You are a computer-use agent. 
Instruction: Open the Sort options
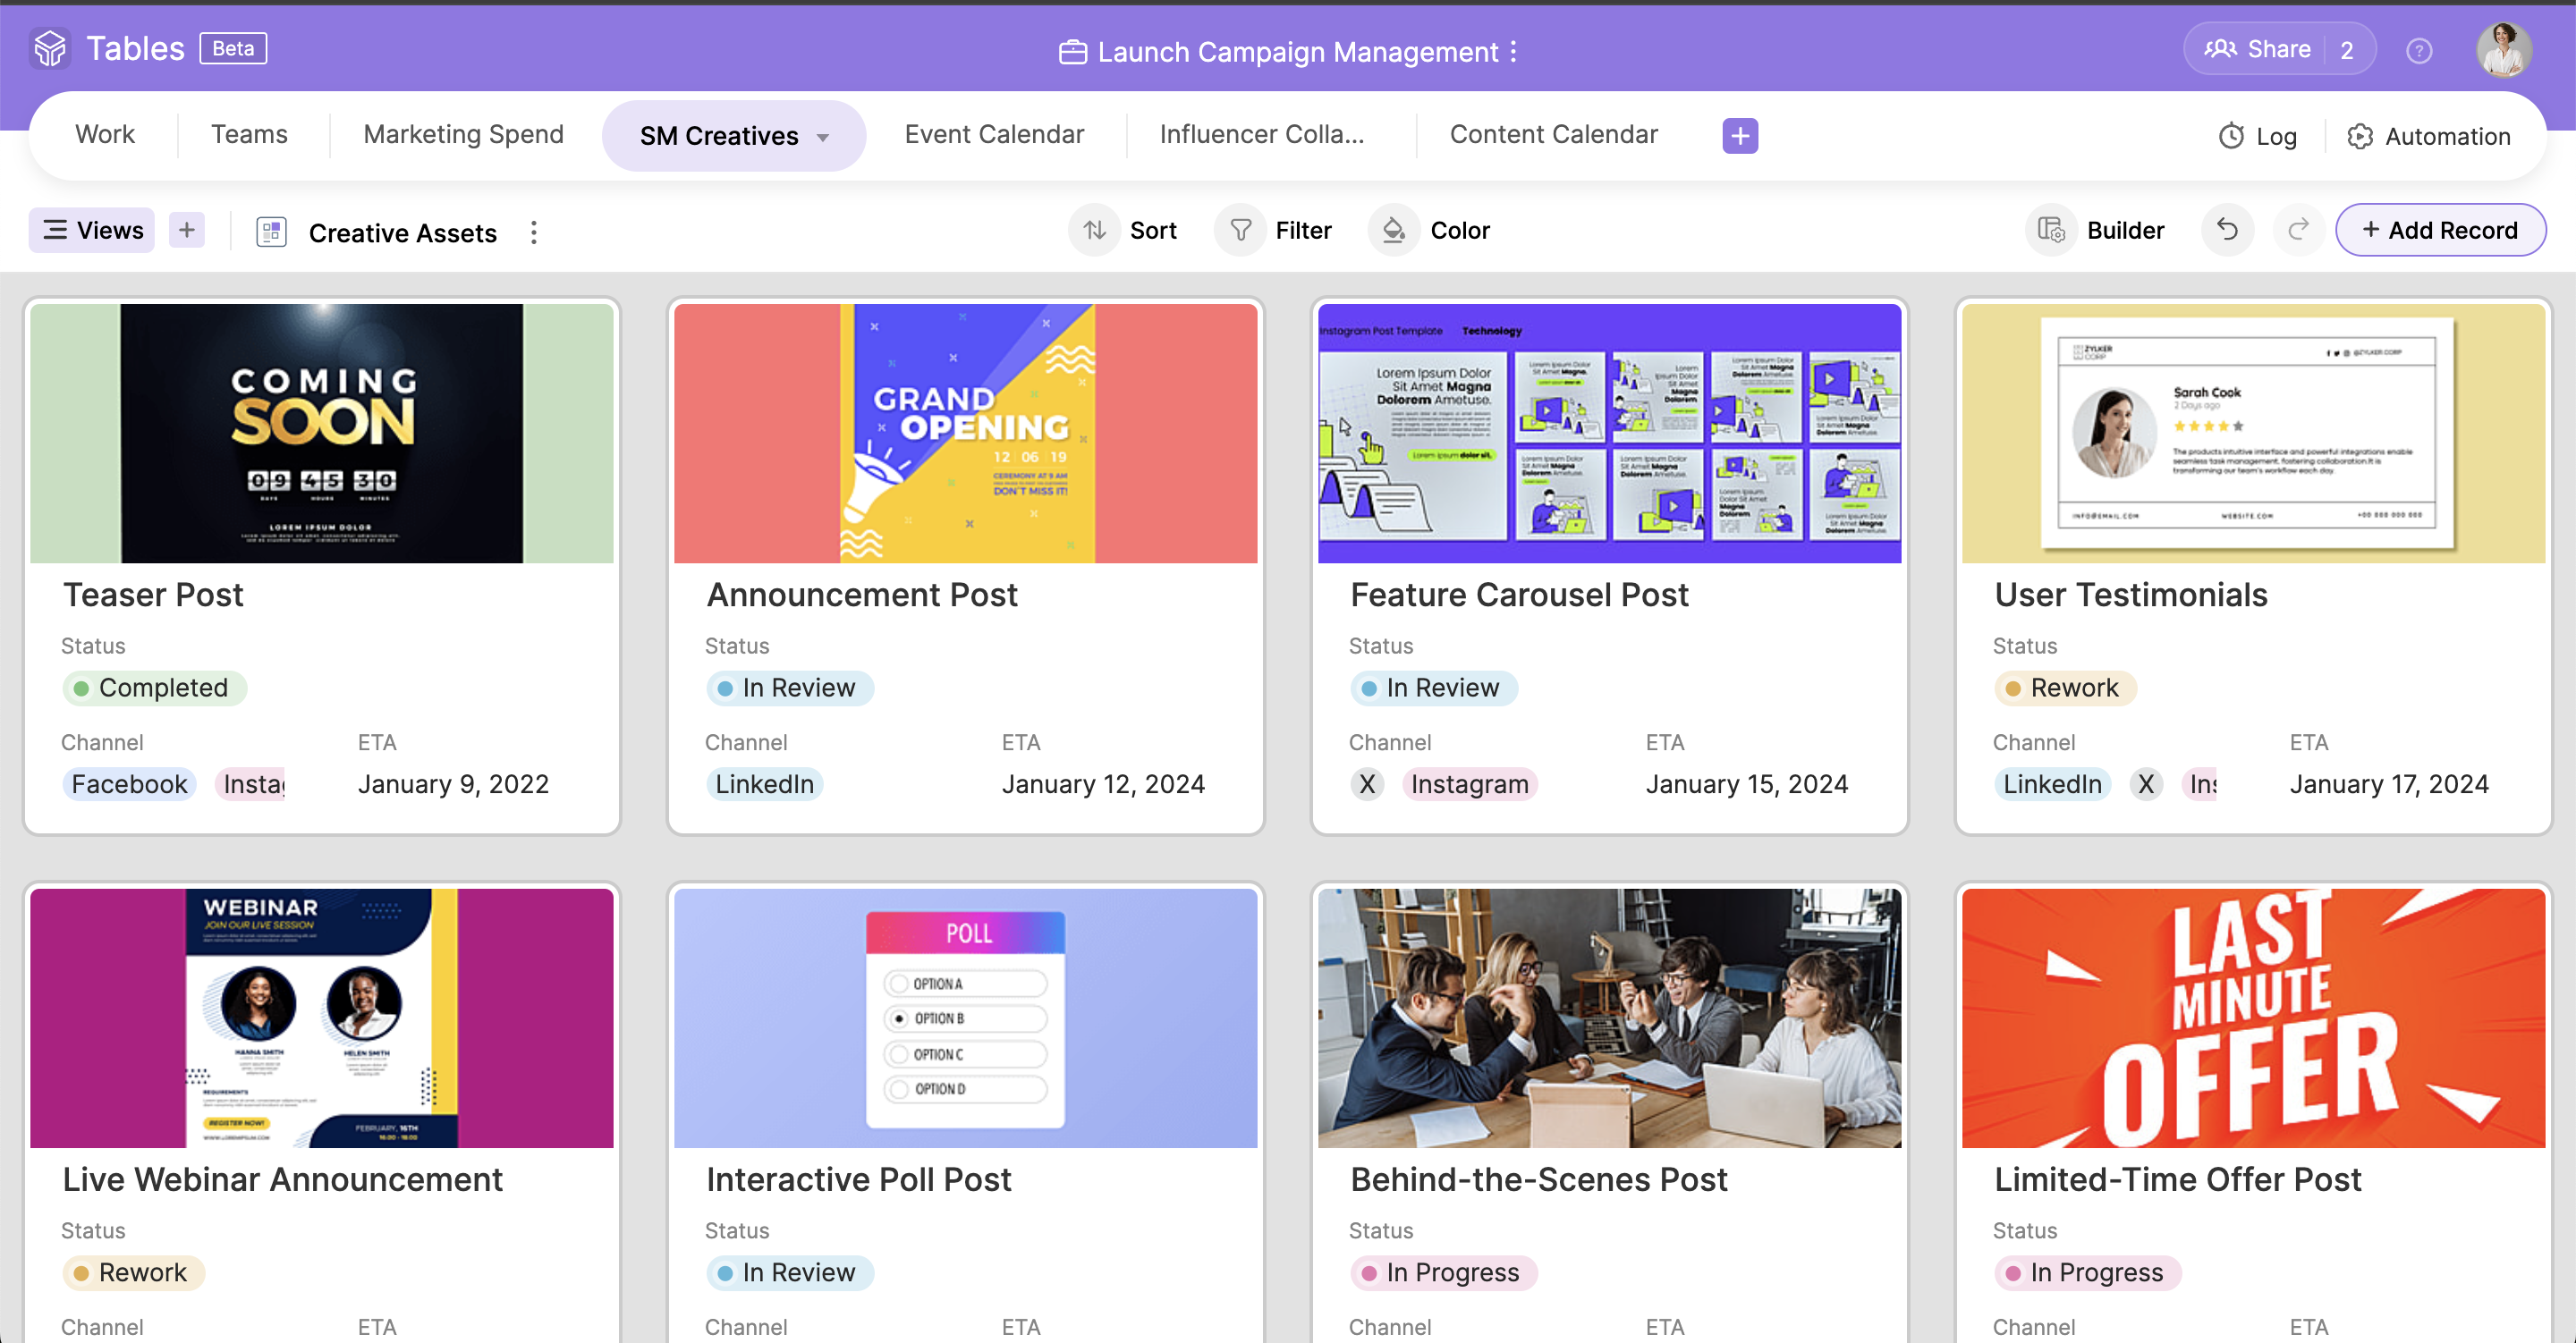click(1125, 229)
